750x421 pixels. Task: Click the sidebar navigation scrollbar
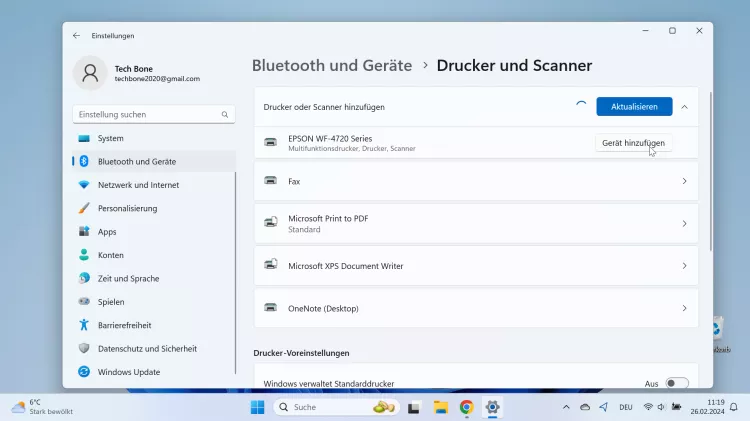pos(235,273)
